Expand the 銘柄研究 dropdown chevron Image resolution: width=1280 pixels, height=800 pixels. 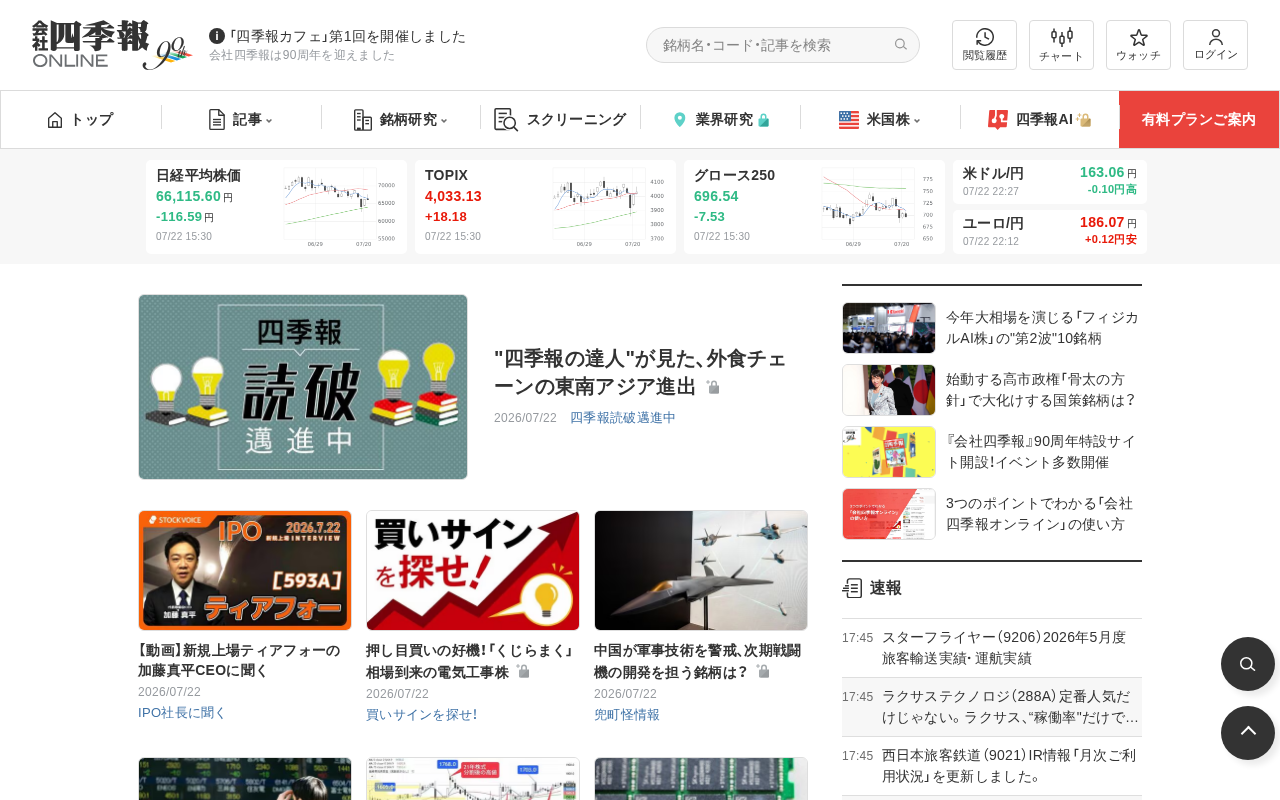pyautogui.click(x=444, y=121)
